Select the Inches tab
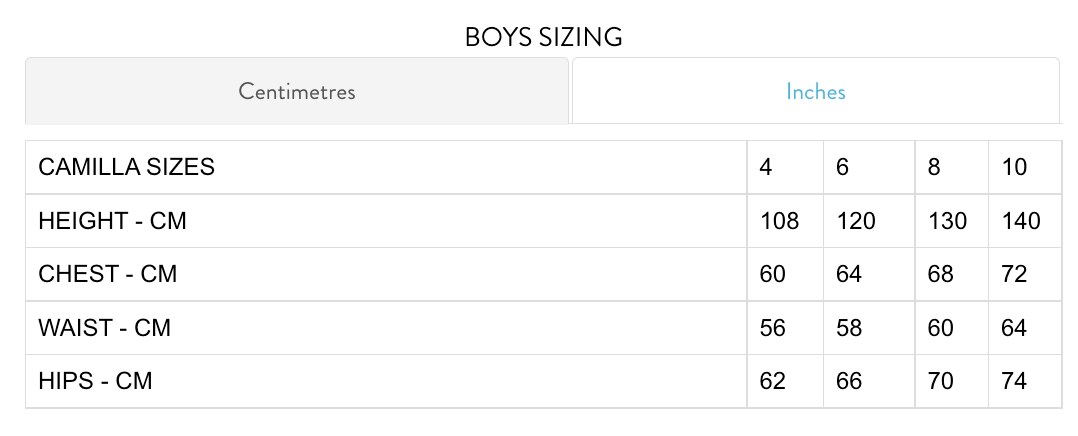This screenshot has height=436, width=1078. 815,92
